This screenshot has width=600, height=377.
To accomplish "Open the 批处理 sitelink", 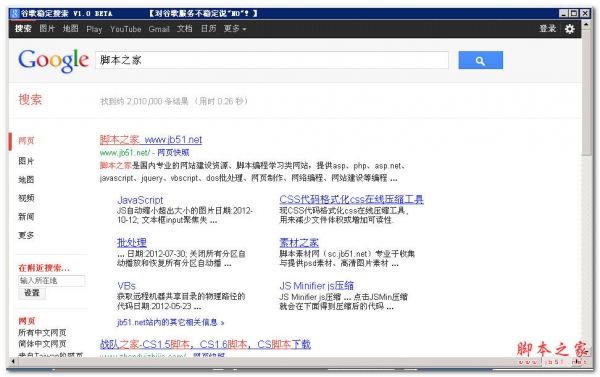I will pyautogui.click(x=132, y=242).
